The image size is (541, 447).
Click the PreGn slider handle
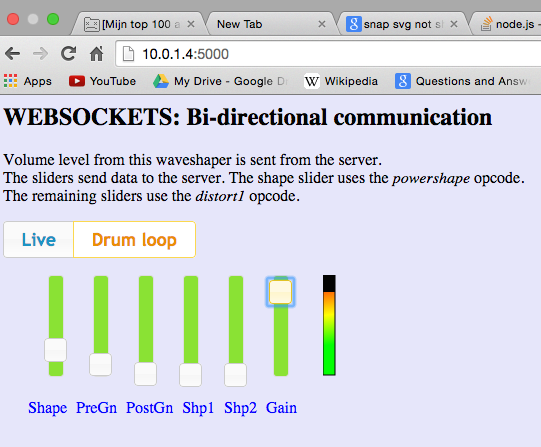[x=100, y=365]
